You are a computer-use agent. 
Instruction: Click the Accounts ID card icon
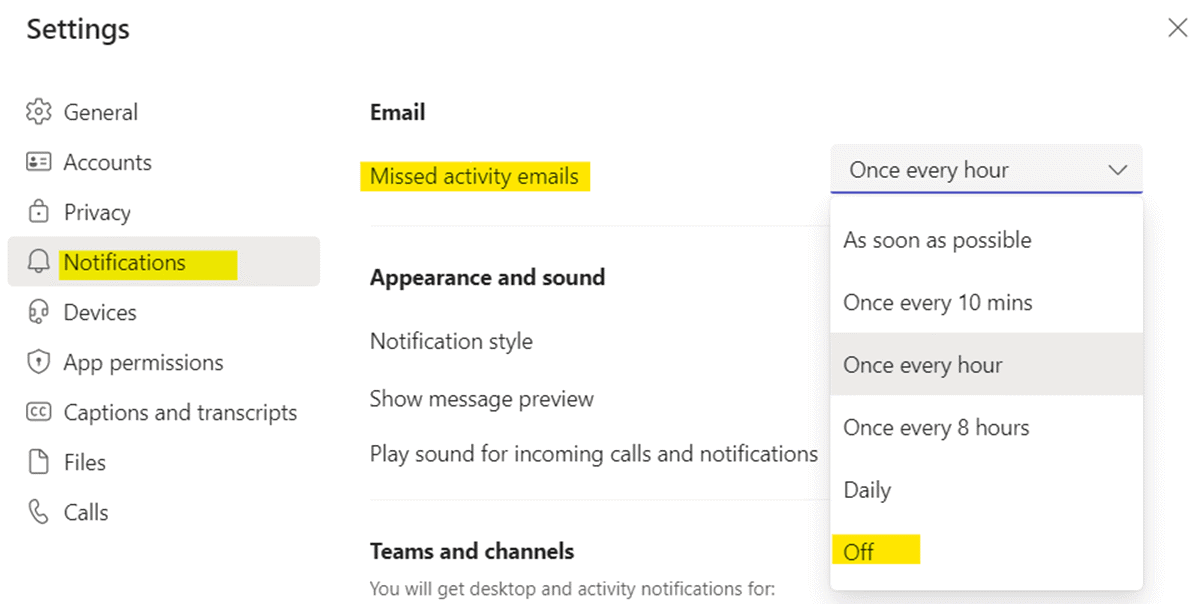(x=39, y=162)
